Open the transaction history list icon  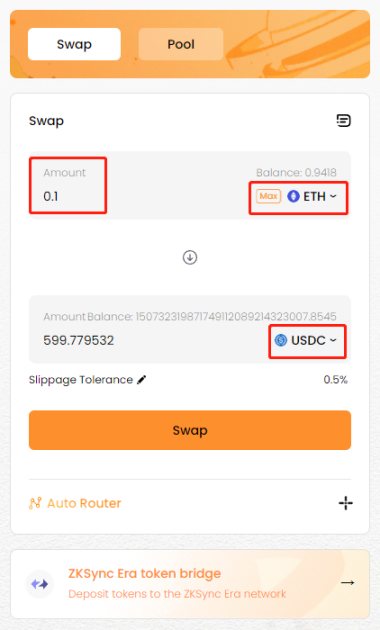click(x=343, y=121)
